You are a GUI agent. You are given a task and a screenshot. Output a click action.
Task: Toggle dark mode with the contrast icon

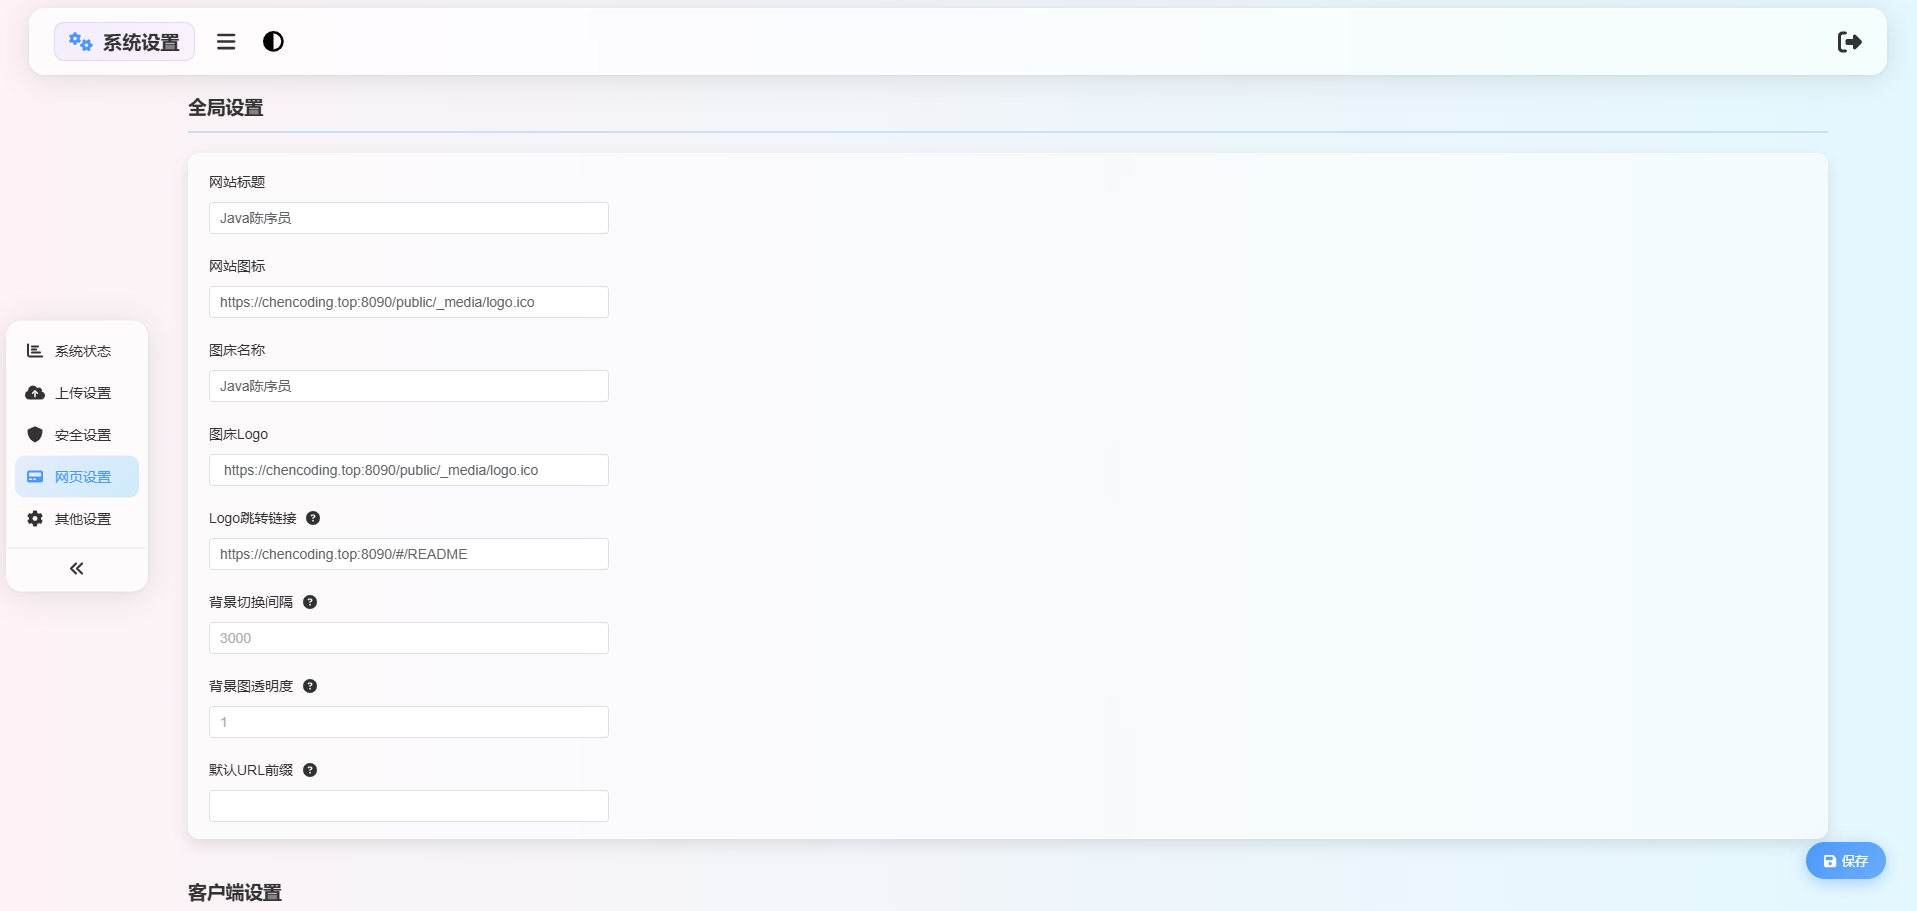pos(273,42)
